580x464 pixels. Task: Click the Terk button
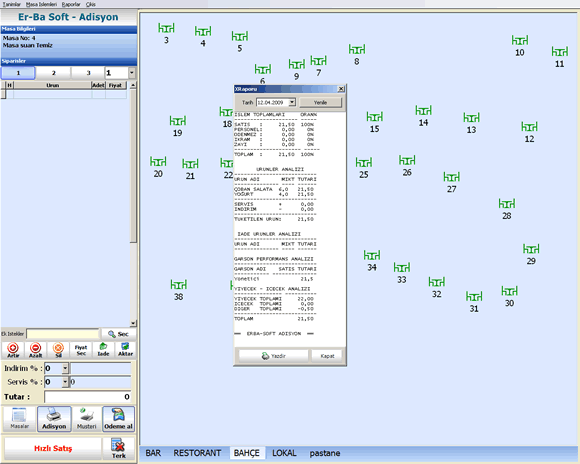tap(118, 448)
